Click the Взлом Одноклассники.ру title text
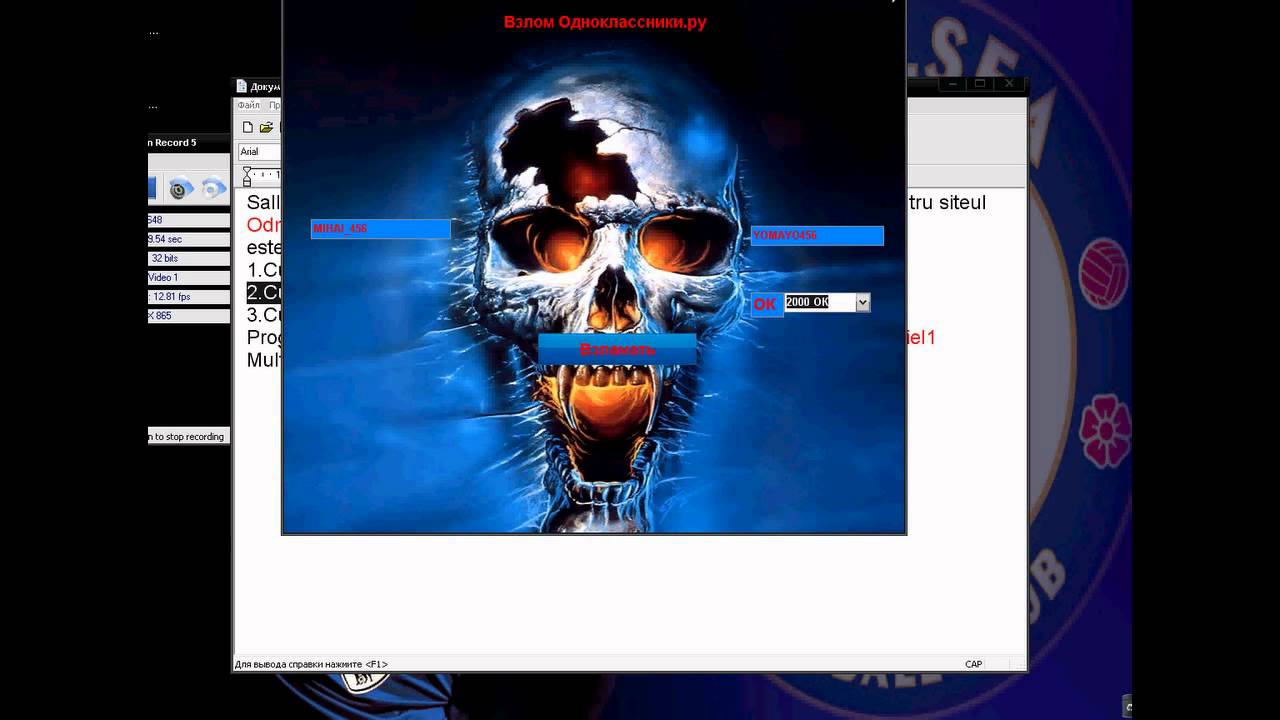 pos(605,21)
